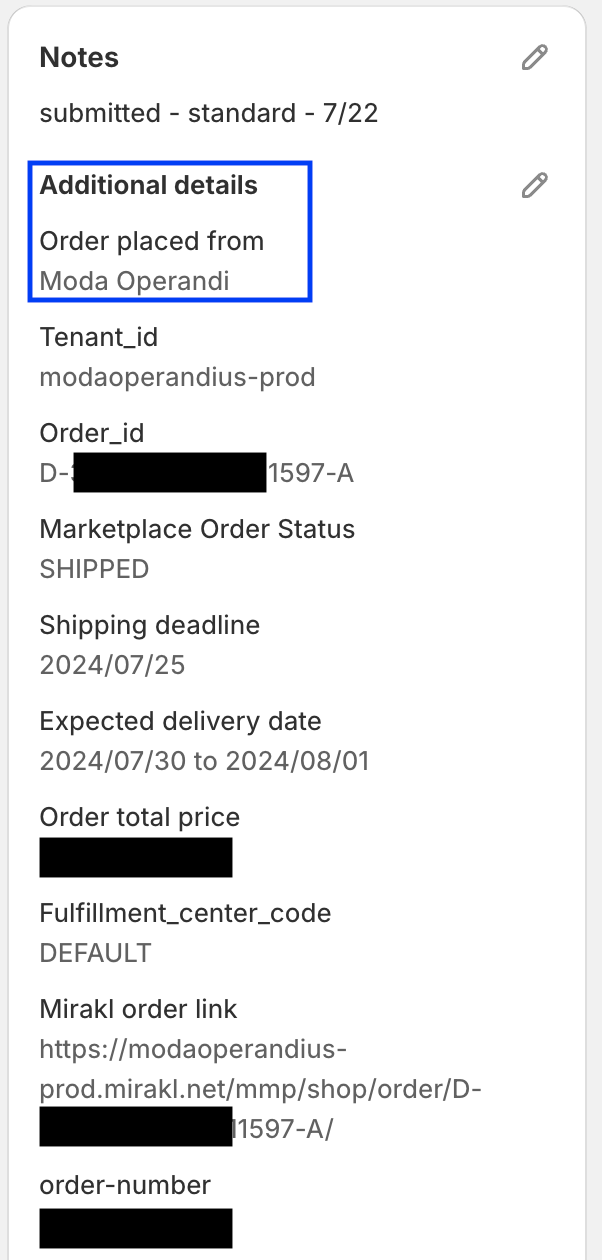This screenshot has height=1260, width=602.
Task: Click the Moda Operandi value
Action: [x=134, y=281]
